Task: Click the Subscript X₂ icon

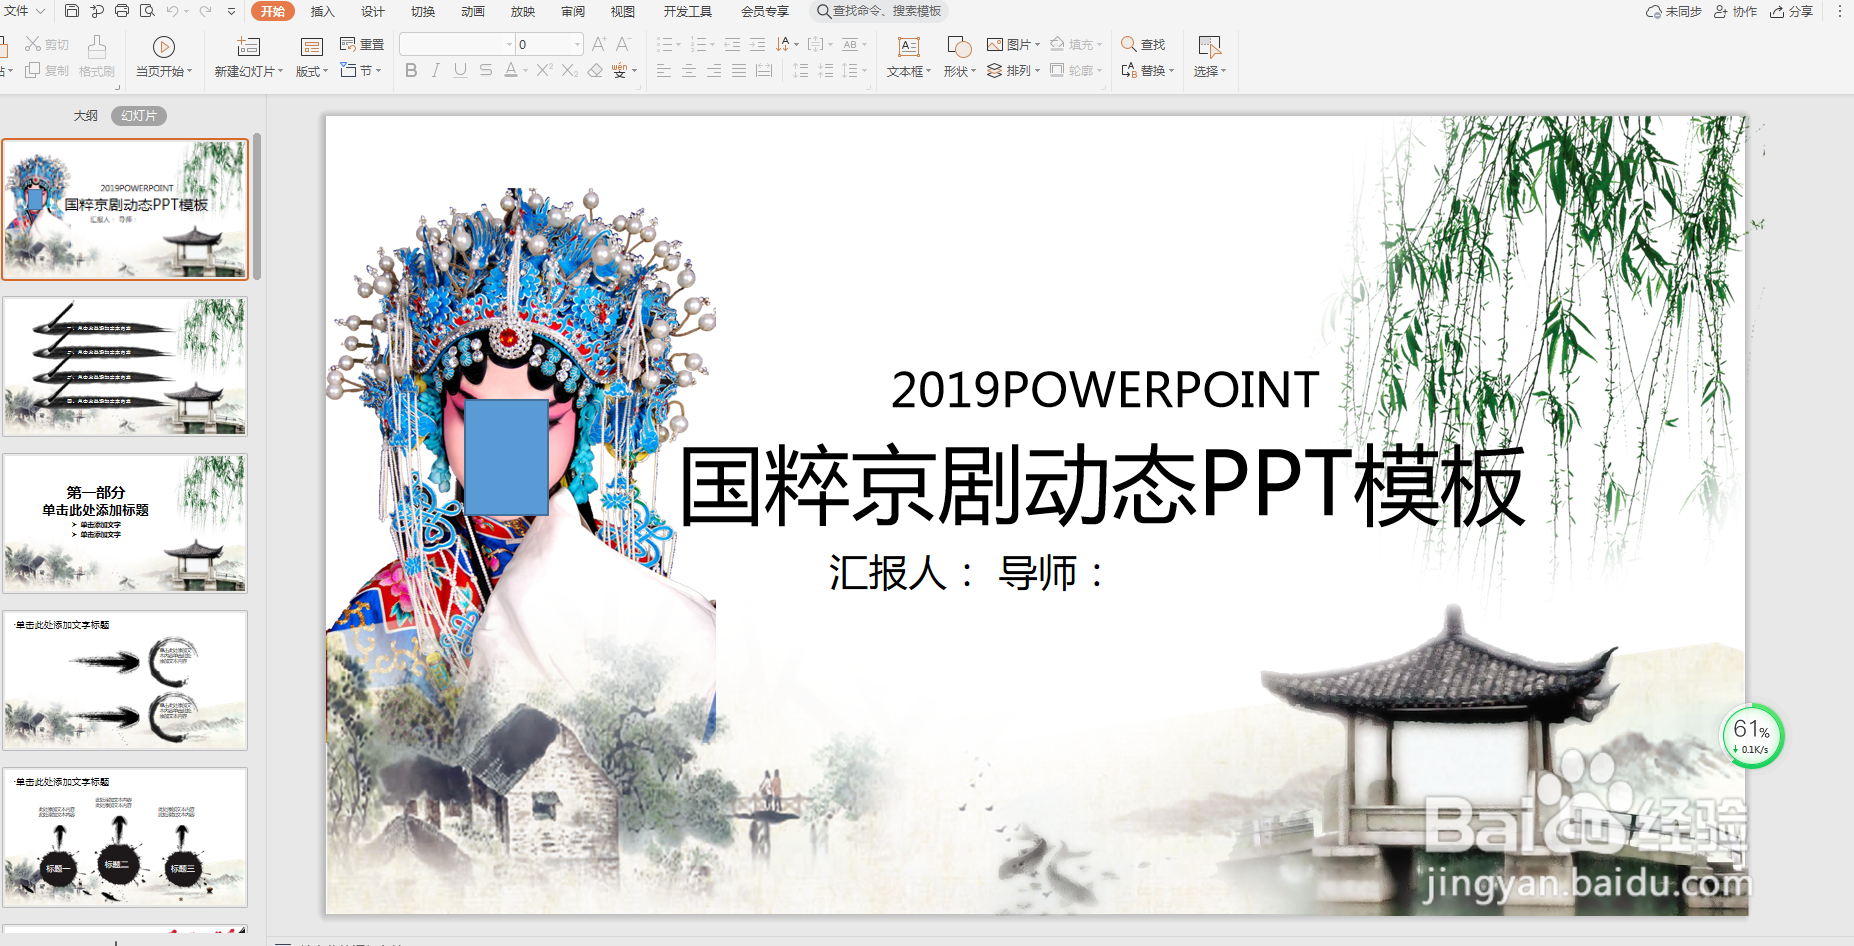Action: tap(569, 70)
